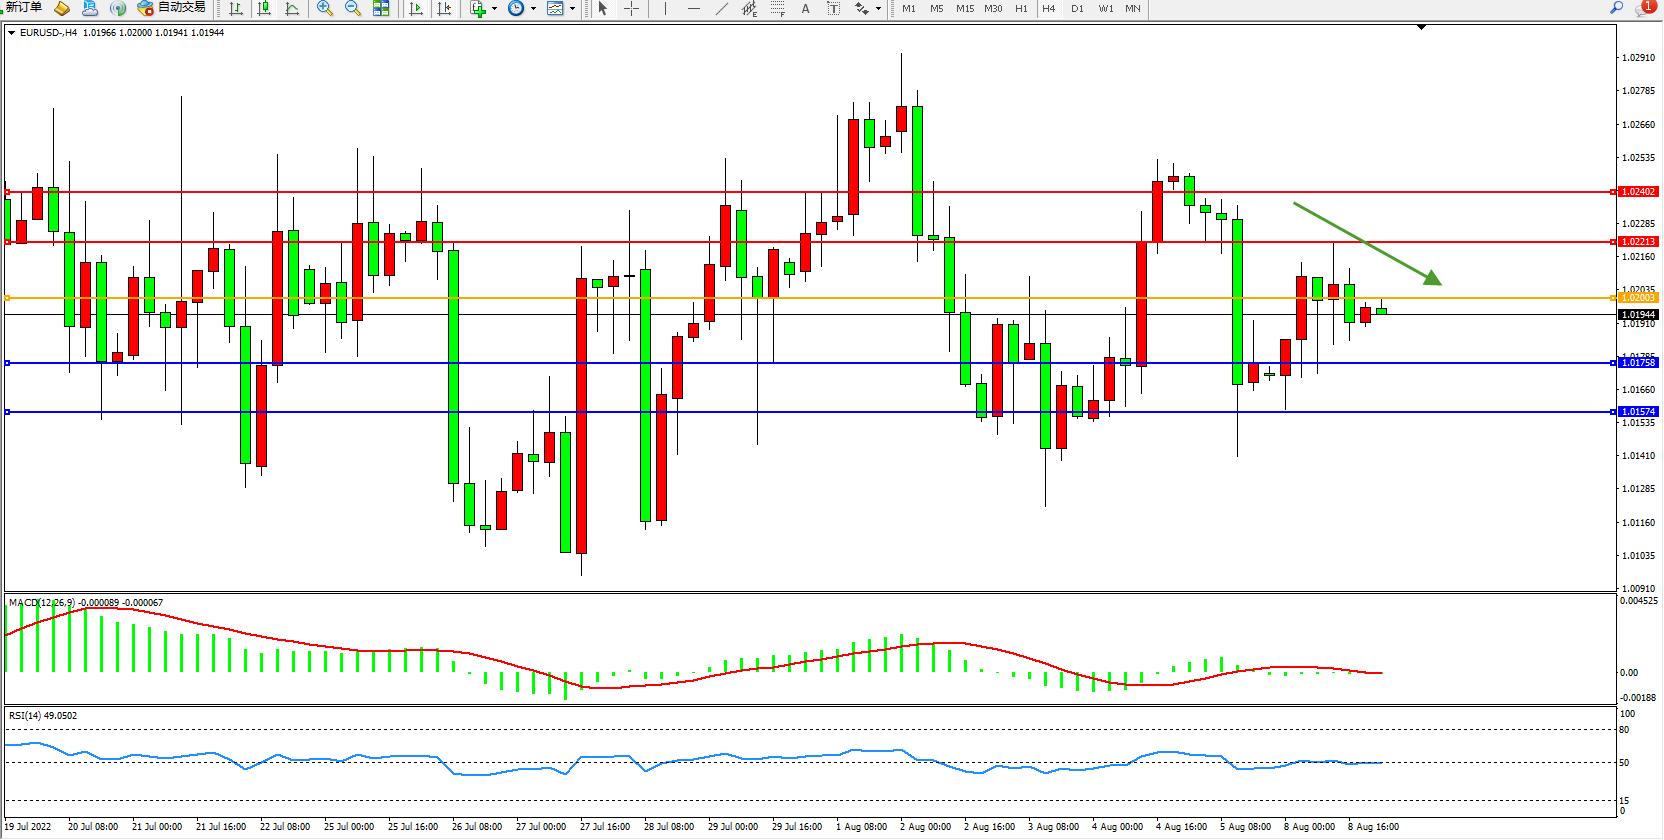Open search with the magnifier icon
The image size is (1664, 840).
point(1616,8)
